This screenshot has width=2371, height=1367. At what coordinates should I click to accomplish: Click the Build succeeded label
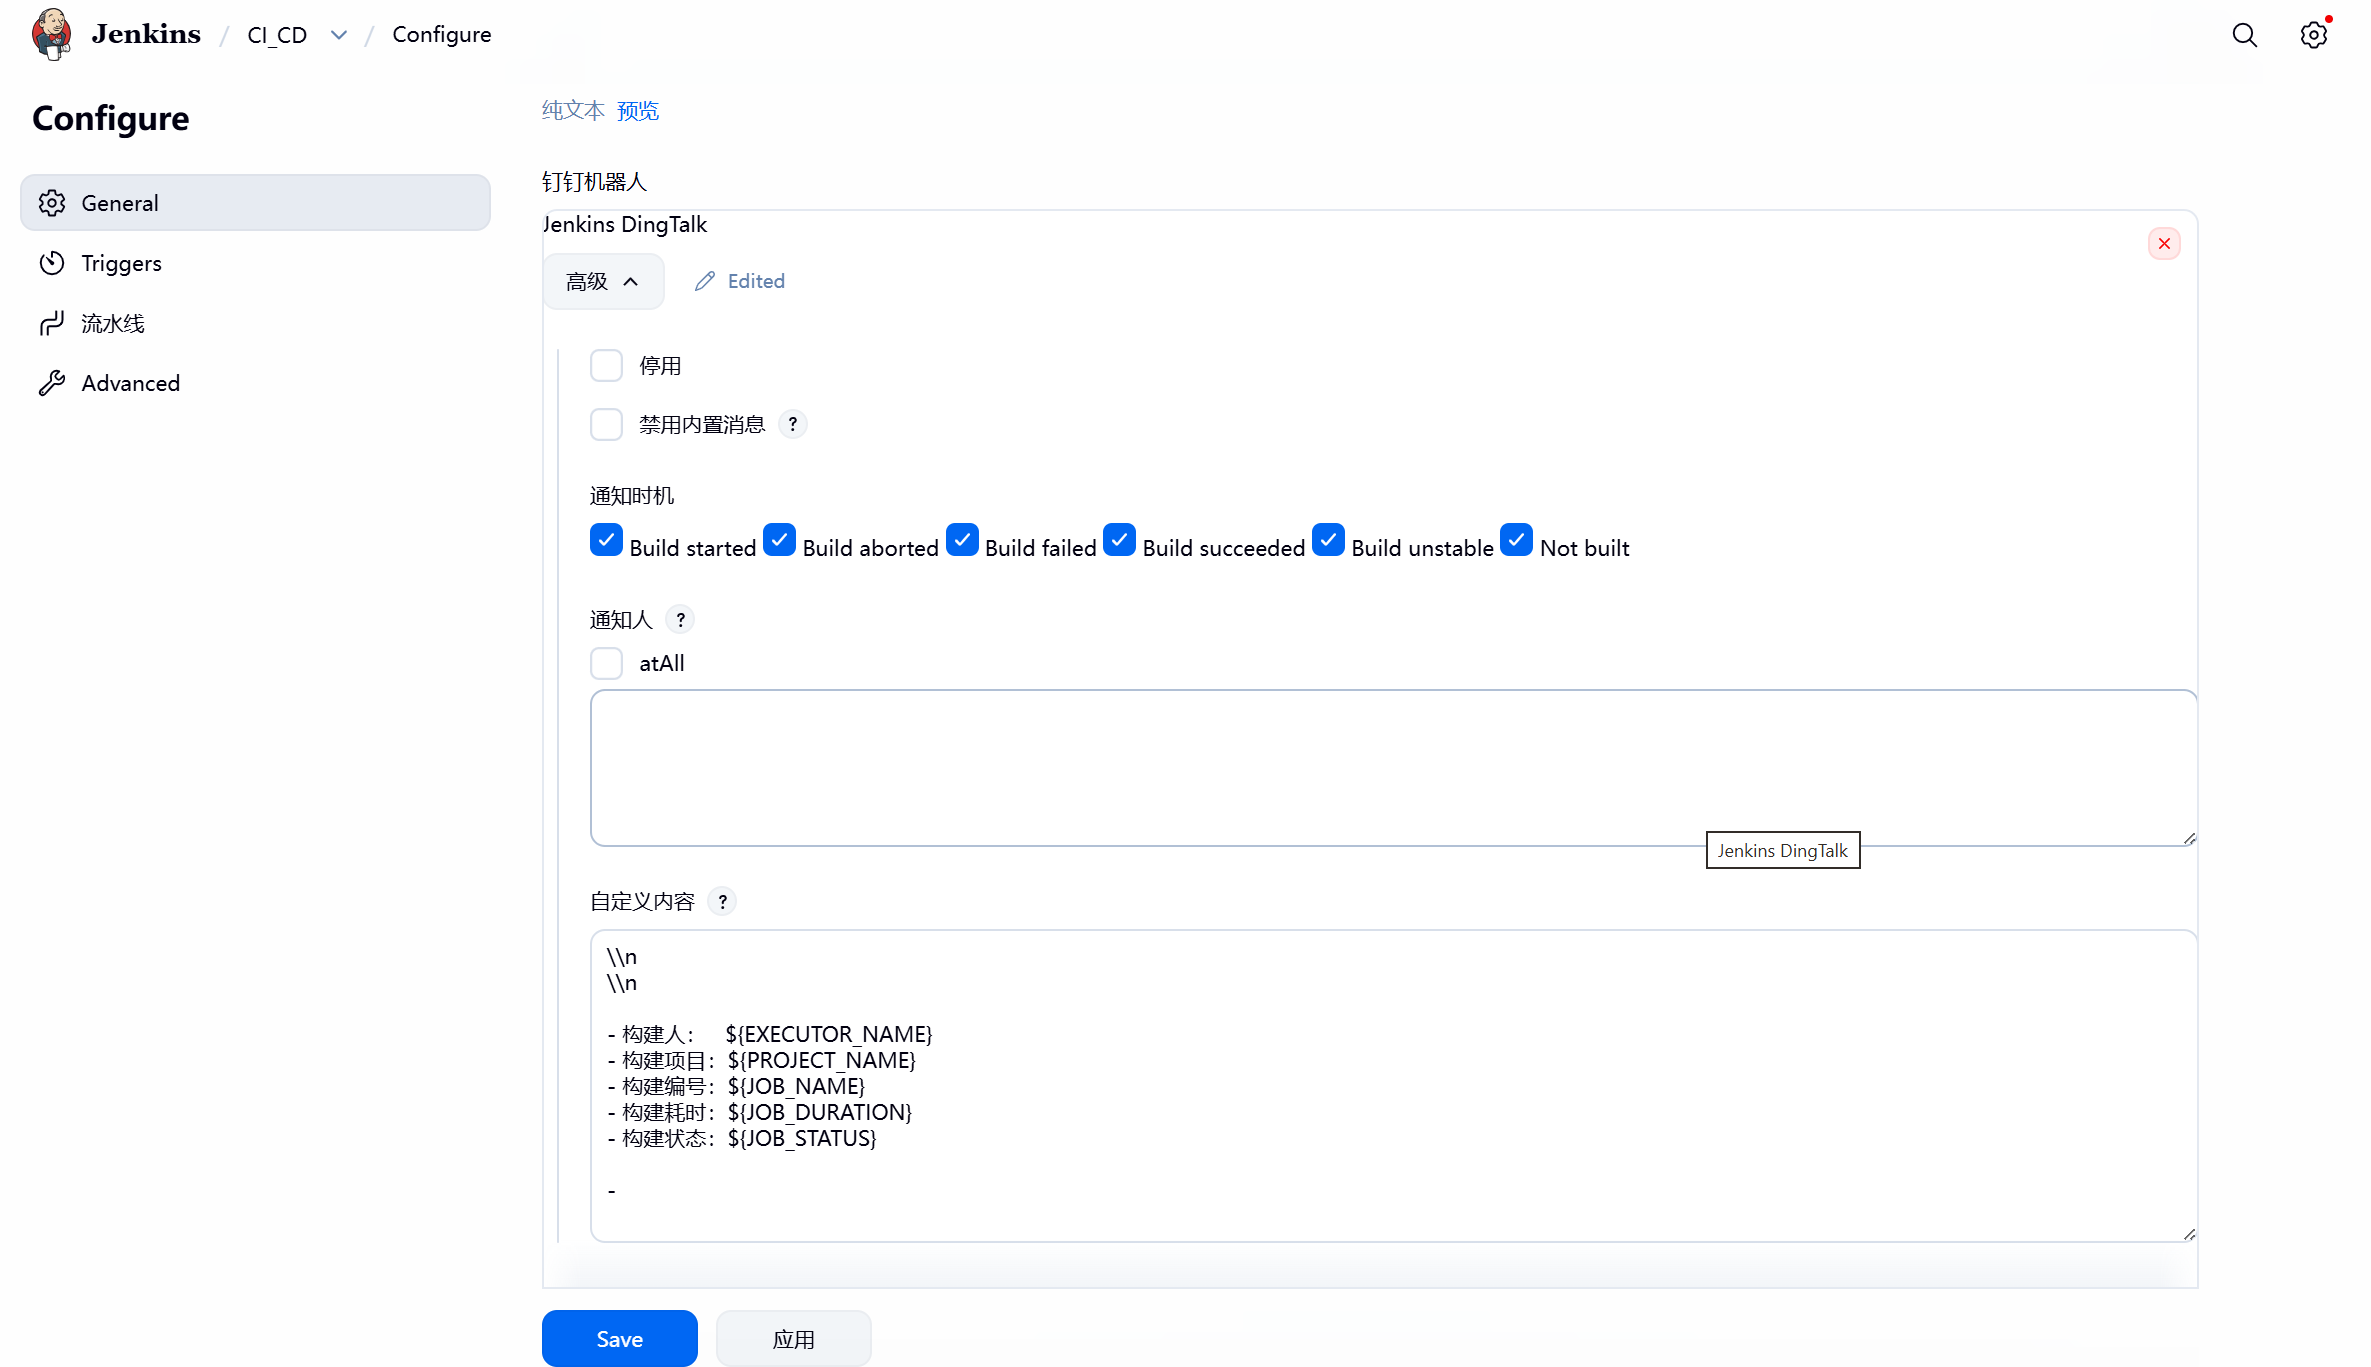(x=1224, y=548)
